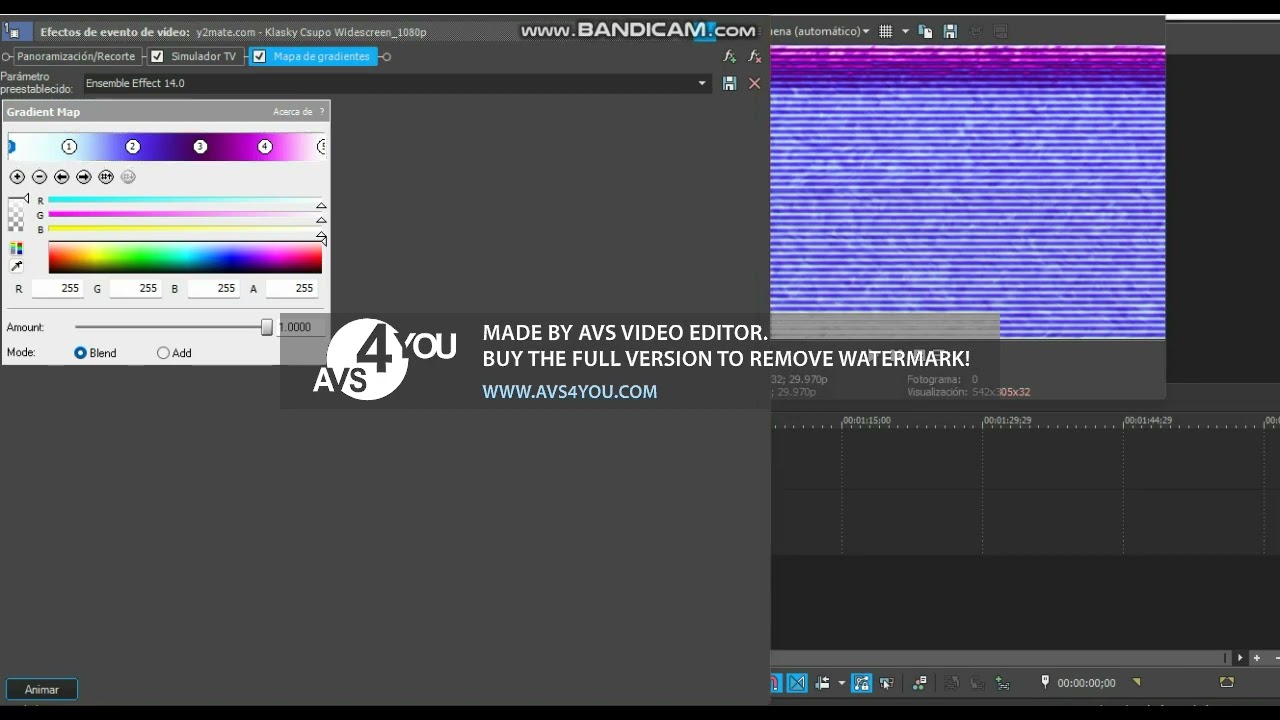The height and width of the screenshot is (720, 1280).
Task: Open the preset dropdown arrow
Action: click(x=702, y=84)
